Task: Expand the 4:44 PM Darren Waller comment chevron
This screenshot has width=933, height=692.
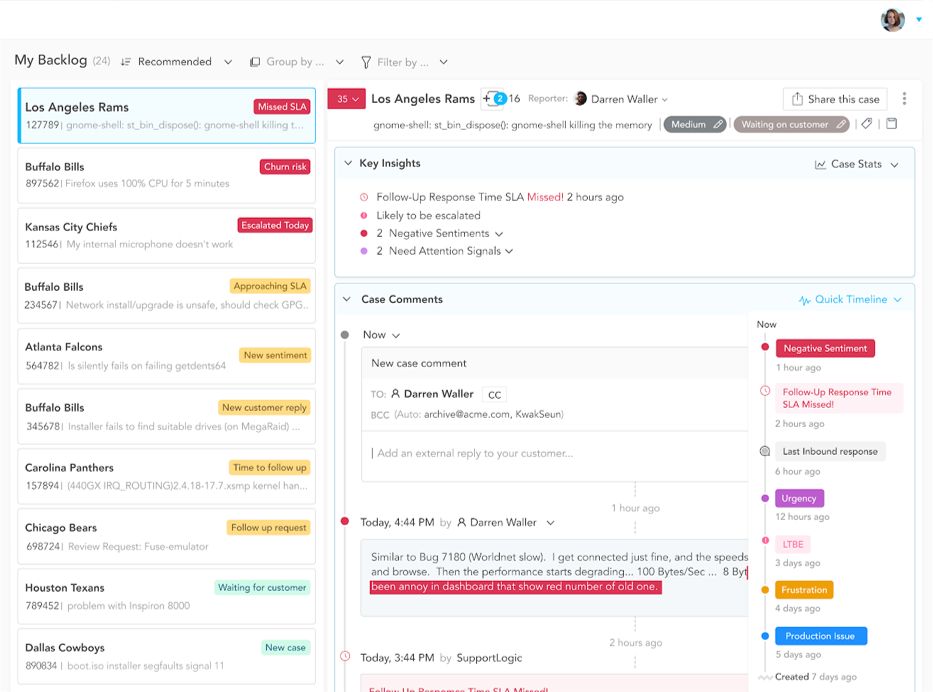Action: pos(550,523)
